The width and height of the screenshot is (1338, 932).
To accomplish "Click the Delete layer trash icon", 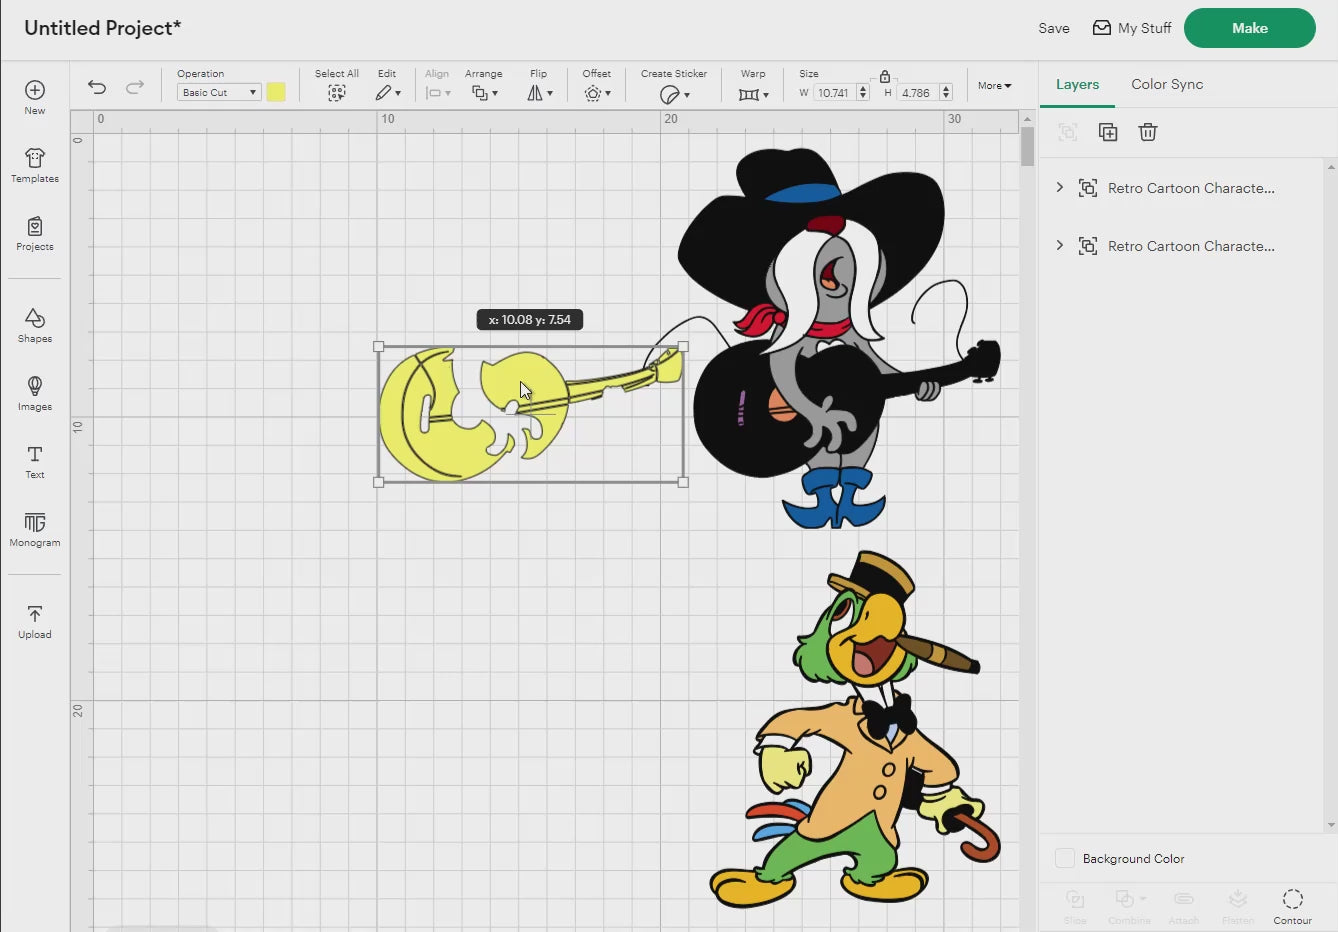I will pyautogui.click(x=1148, y=132).
